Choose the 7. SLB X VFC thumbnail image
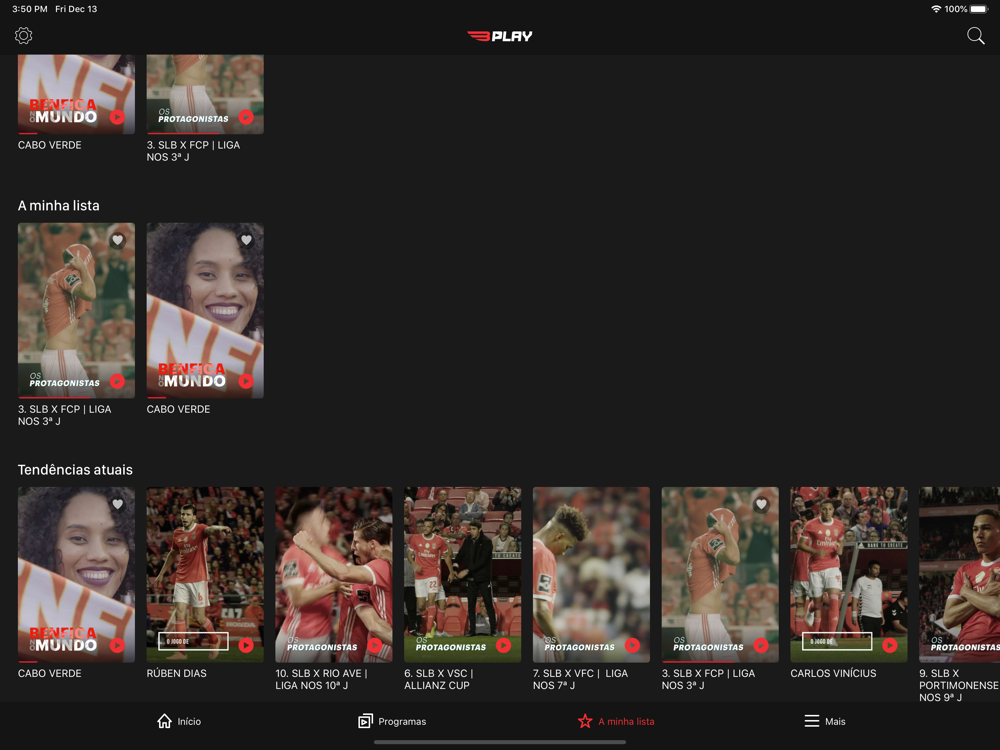 [592, 575]
